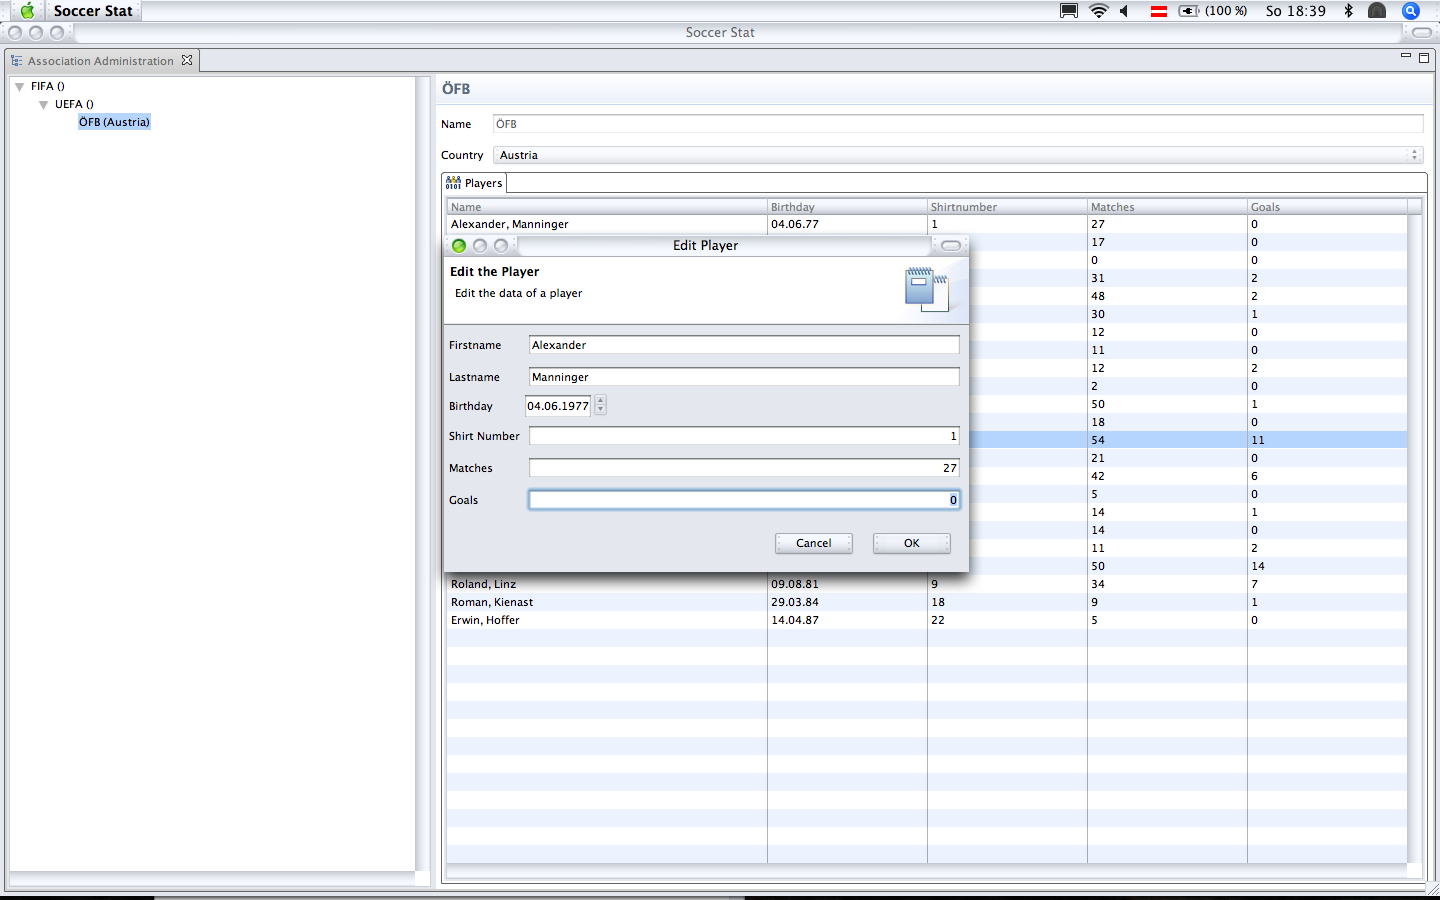This screenshot has width=1440, height=900.
Task: Click the Firstname field in Edit Player
Action: (x=744, y=345)
